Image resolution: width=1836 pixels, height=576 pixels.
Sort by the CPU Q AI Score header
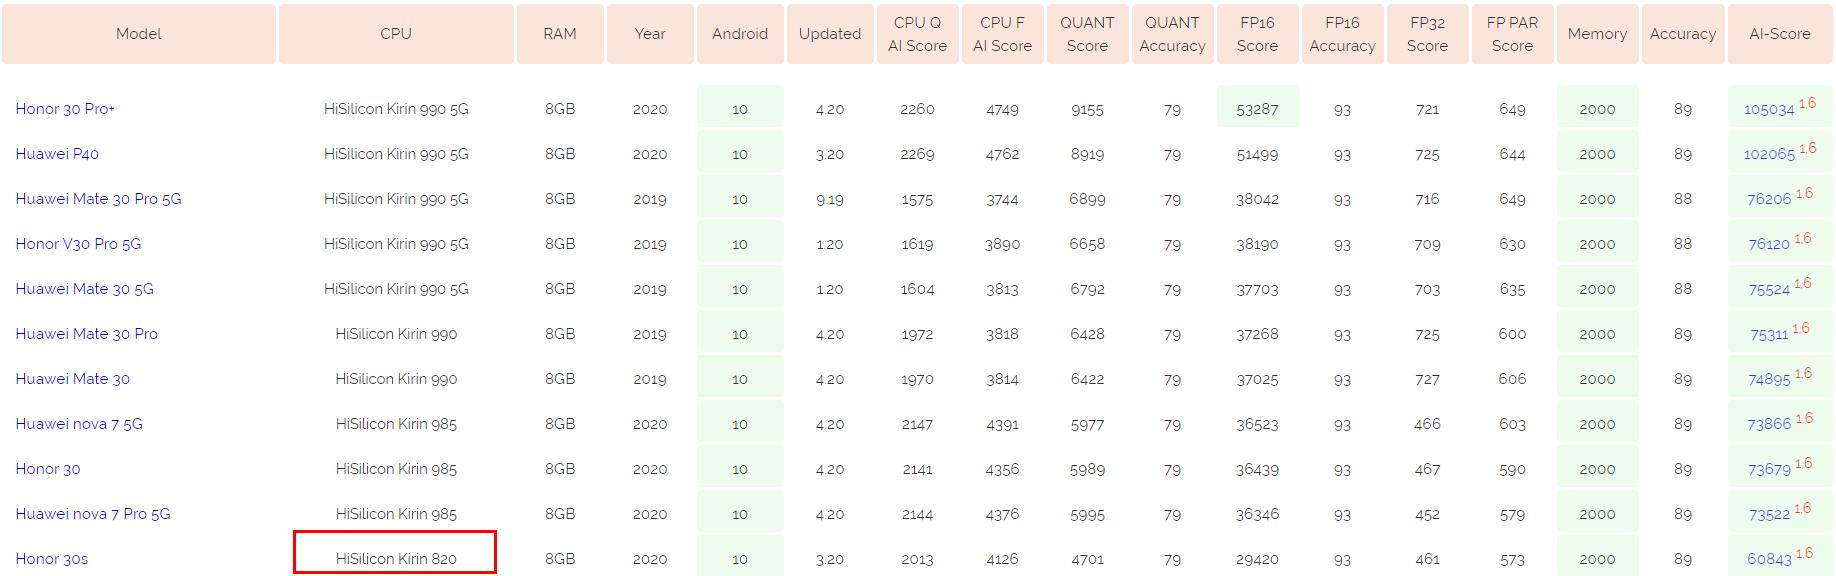point(917,34)
